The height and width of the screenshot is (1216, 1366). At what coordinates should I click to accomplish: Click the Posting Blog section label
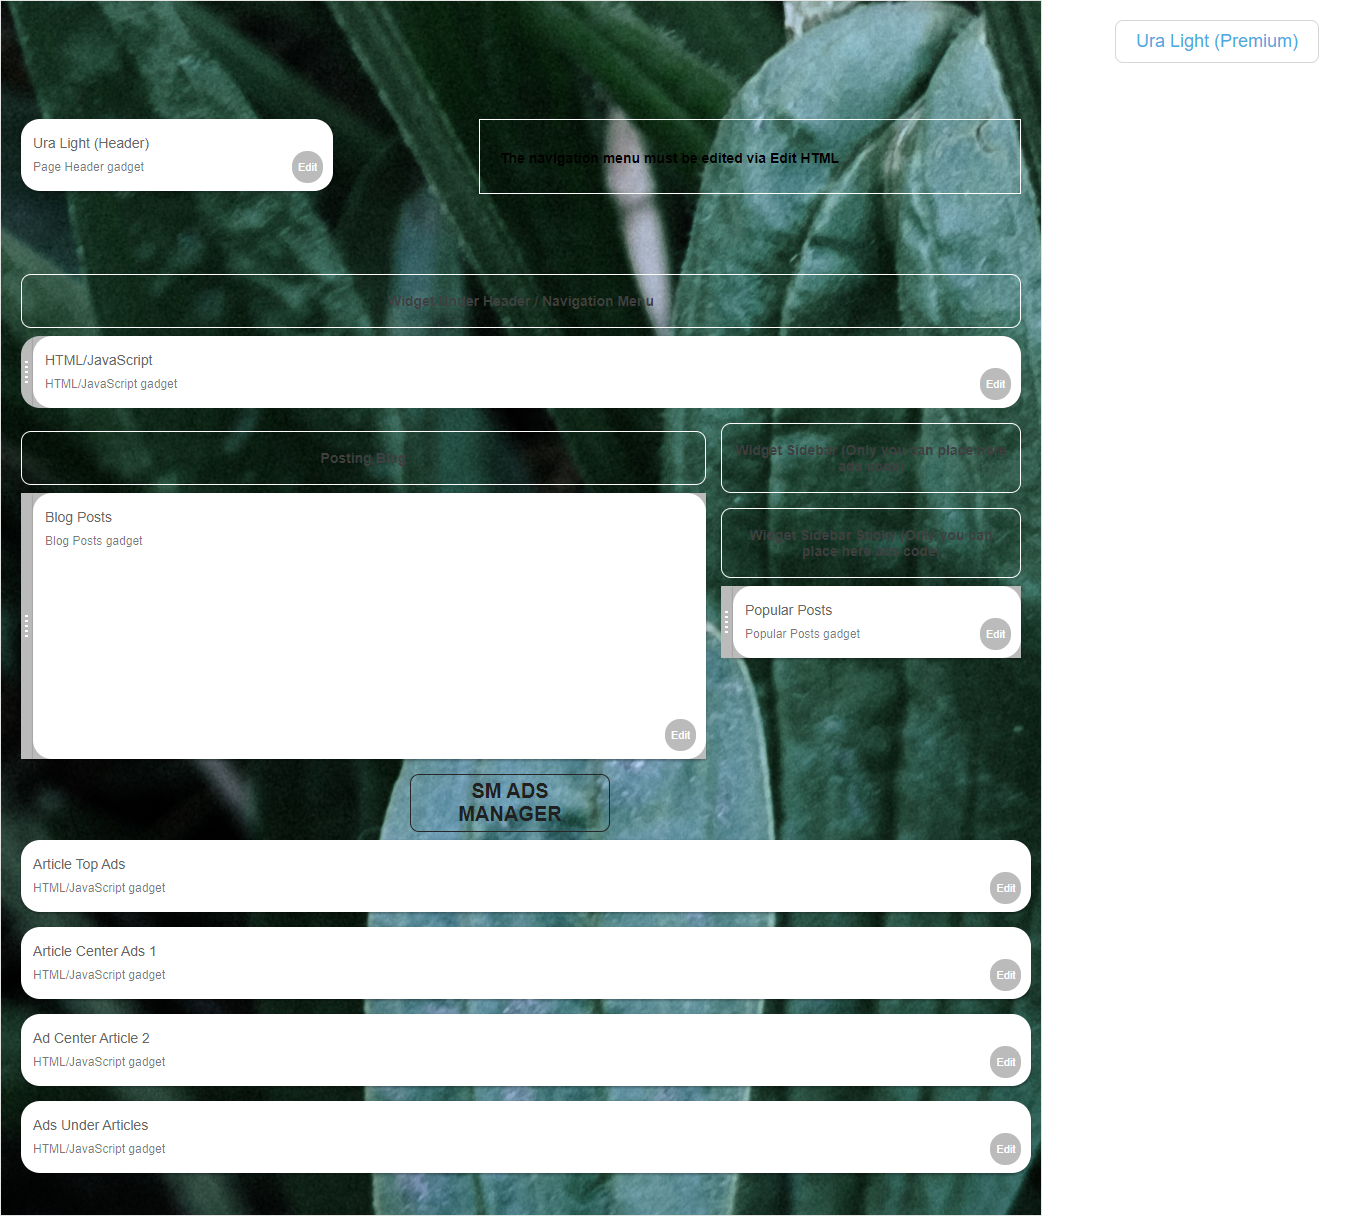coord(363,458)
